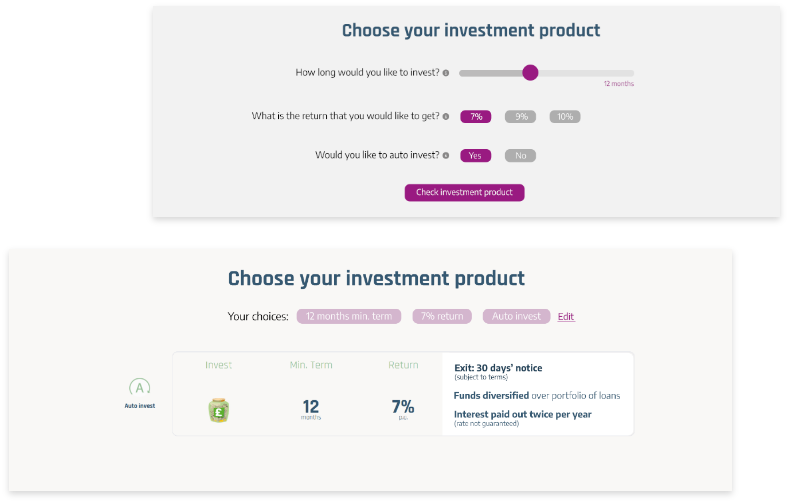The height and width of the screenshot is (503, 789).
Task: Choose the 10% return option
Action: pyautogui.click(x=565, y=117)
